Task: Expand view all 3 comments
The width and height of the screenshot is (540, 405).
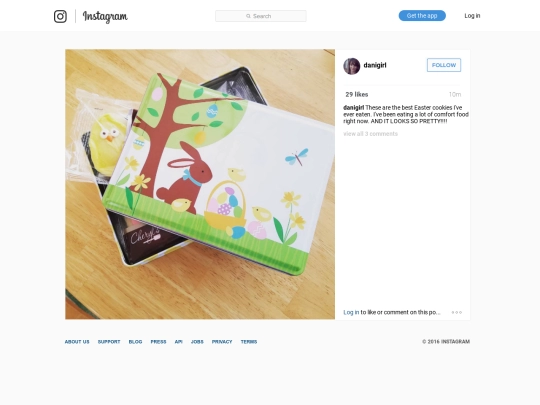Action: point(371,134)
